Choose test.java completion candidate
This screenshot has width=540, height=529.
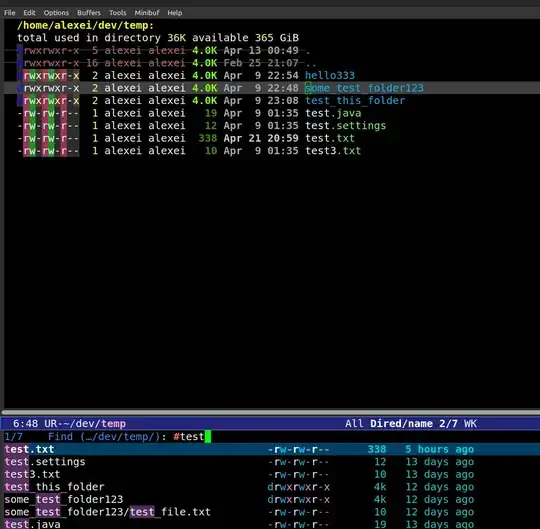point(270,524)
